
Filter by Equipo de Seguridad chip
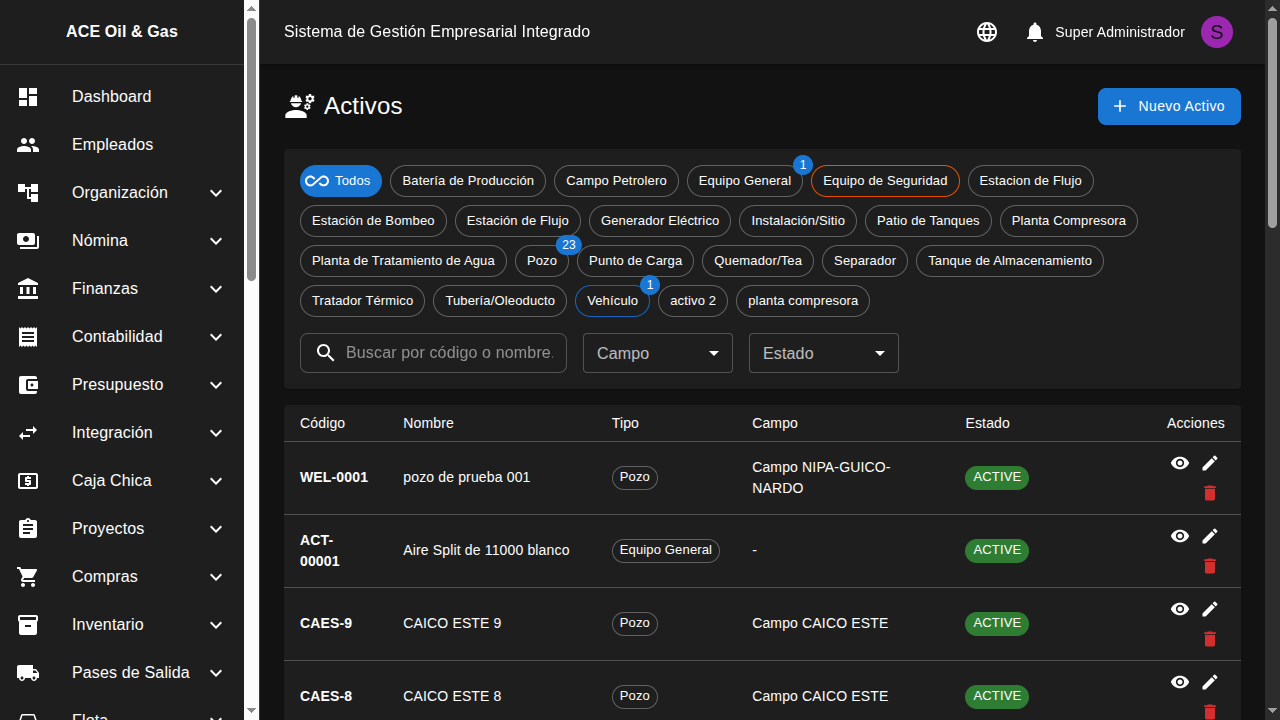[x=884, y=181]
